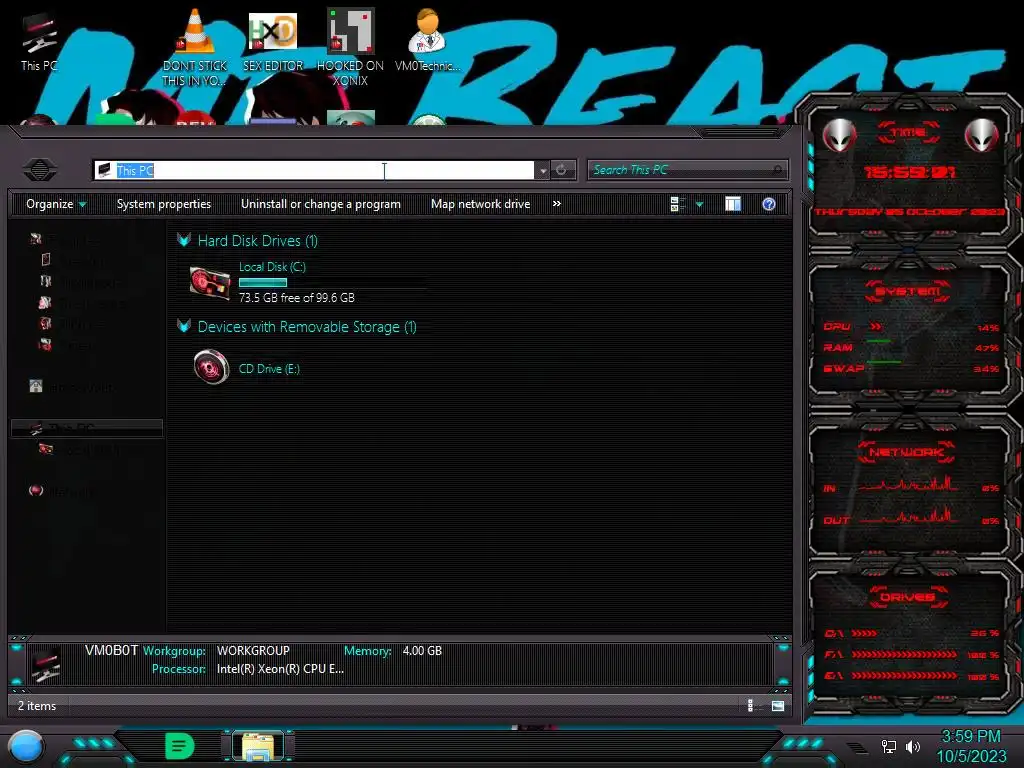Select the CD Drive (E:) disc icon
The image size is (1024, 768).
(211, 367)
